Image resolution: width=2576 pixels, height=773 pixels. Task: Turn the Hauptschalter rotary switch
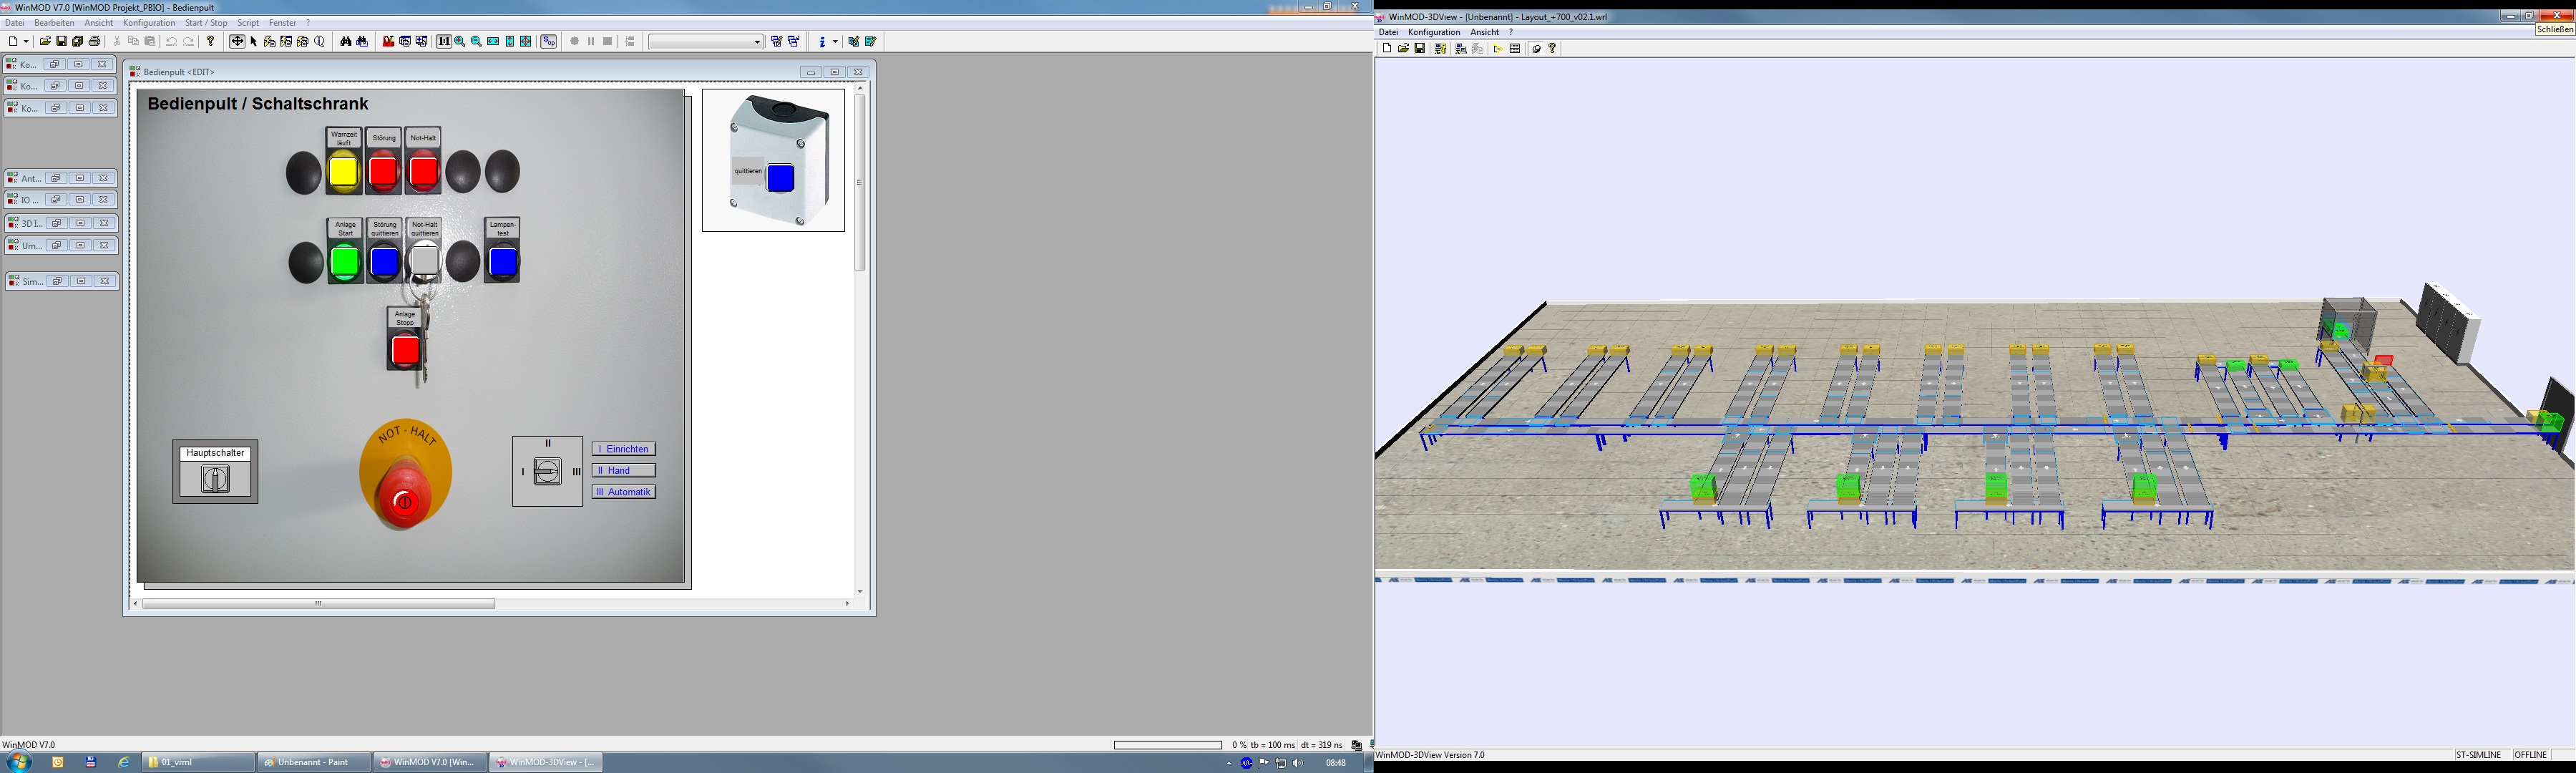click(x=215, y=479)
